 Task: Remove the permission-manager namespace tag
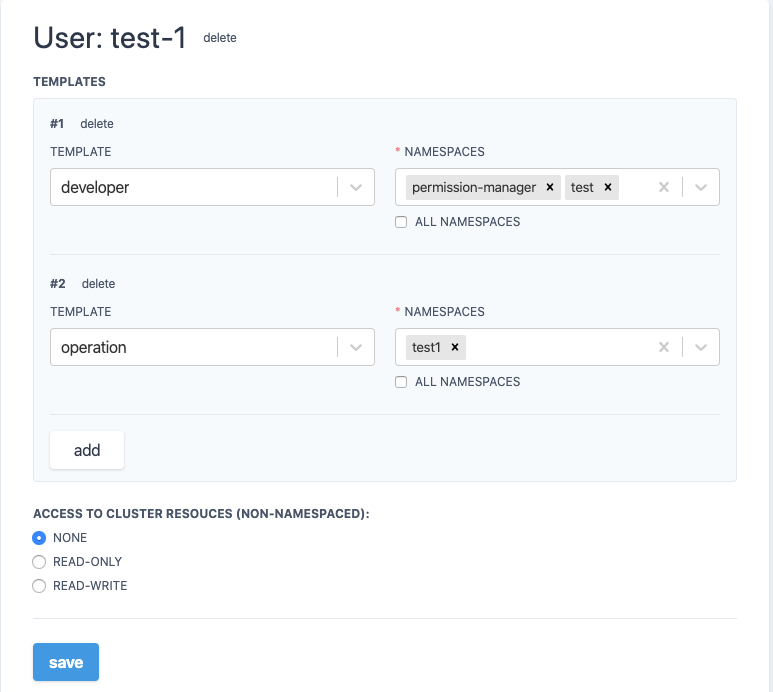point(550,187)
